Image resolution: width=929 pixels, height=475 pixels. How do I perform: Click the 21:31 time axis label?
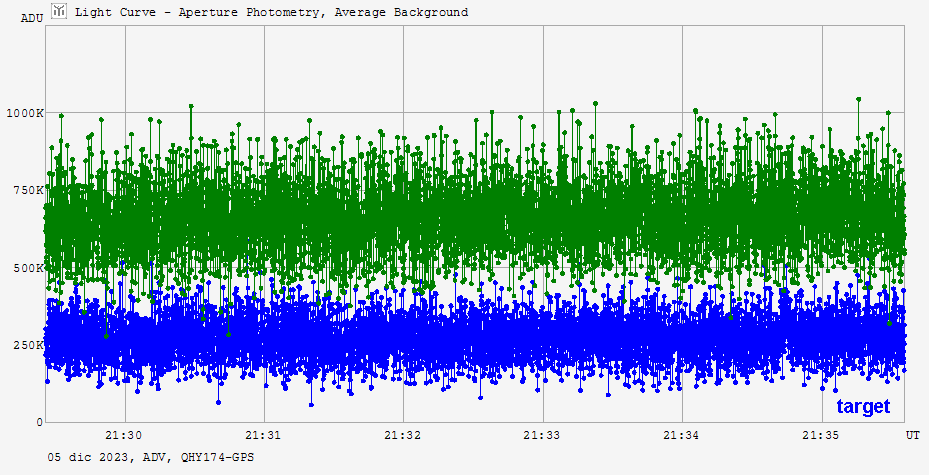[263, 435]
